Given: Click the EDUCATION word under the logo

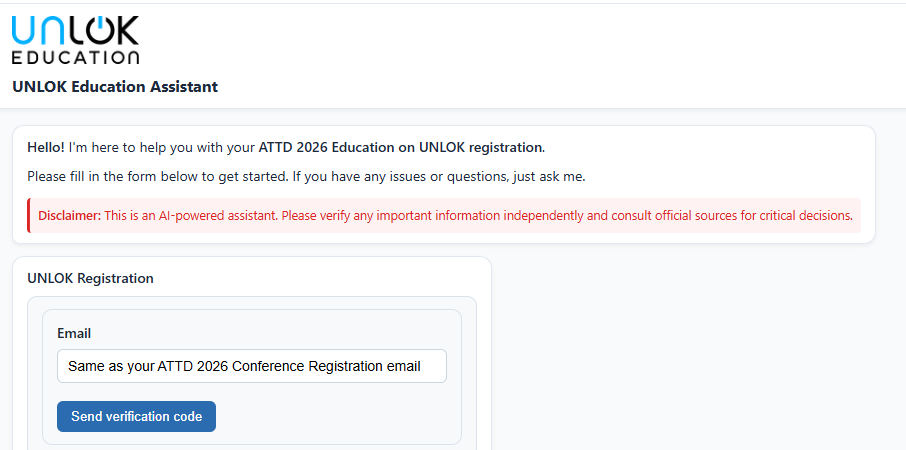Looking at the screenshot, I should [x=75, y=57].
